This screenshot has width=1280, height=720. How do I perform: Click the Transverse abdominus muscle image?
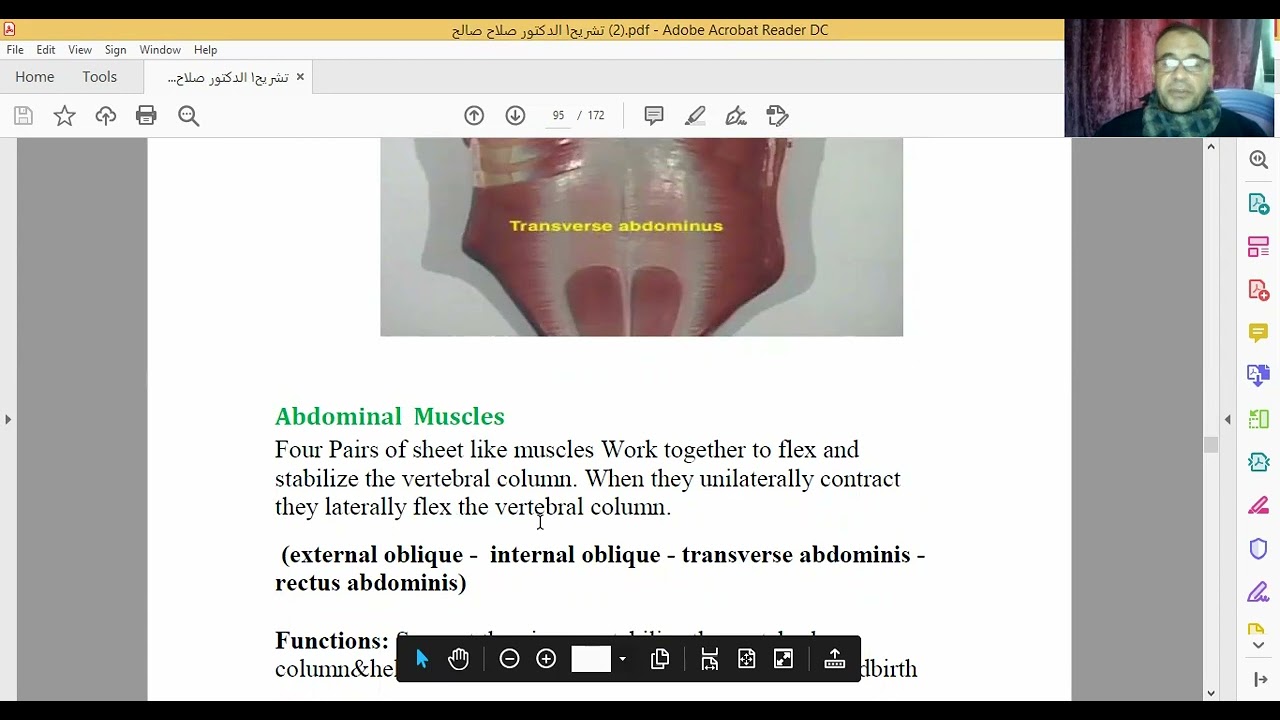point(641,238)
